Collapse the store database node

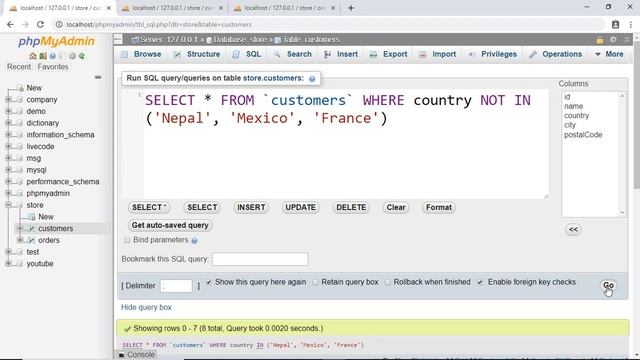(x=8, y=205)
